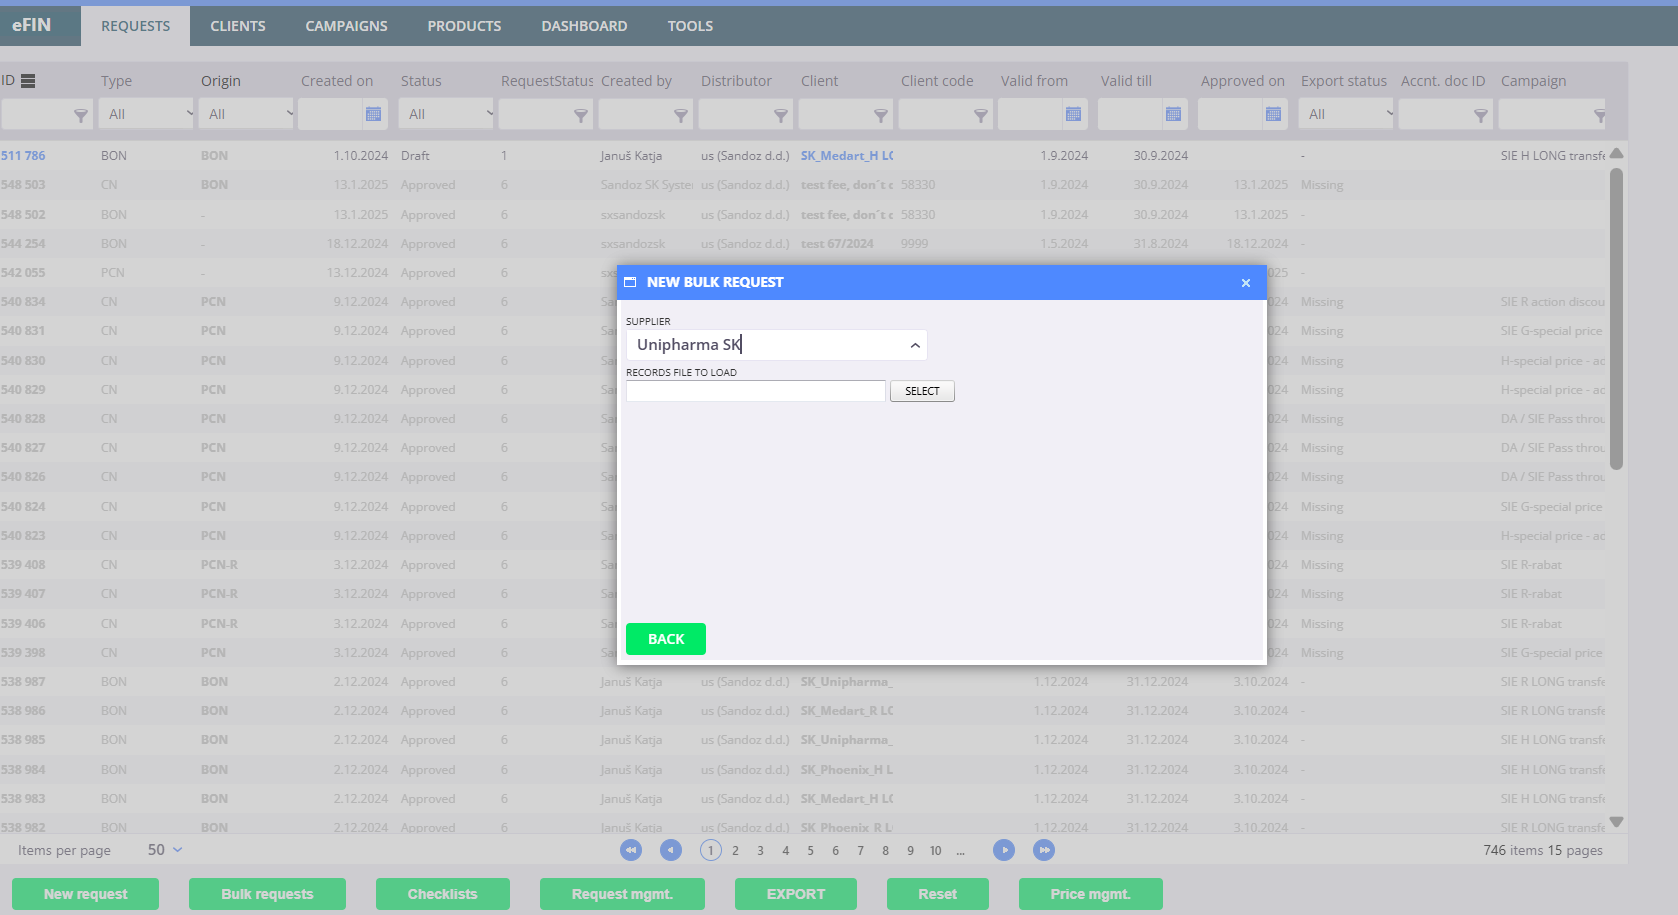Click the ID filter input field
The image size is (1678, 915).
click(37, 114)
